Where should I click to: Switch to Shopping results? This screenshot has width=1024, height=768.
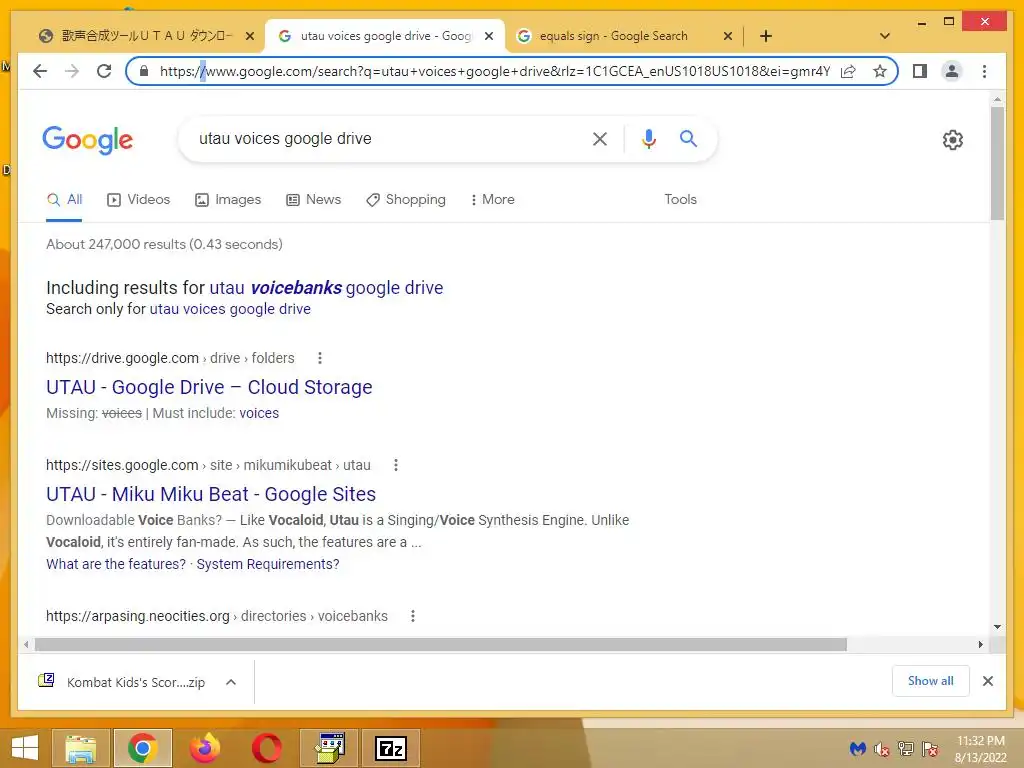(406, 199)
